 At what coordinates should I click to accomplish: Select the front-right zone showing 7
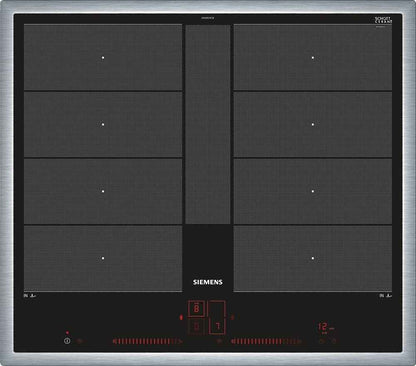point(217,326)
